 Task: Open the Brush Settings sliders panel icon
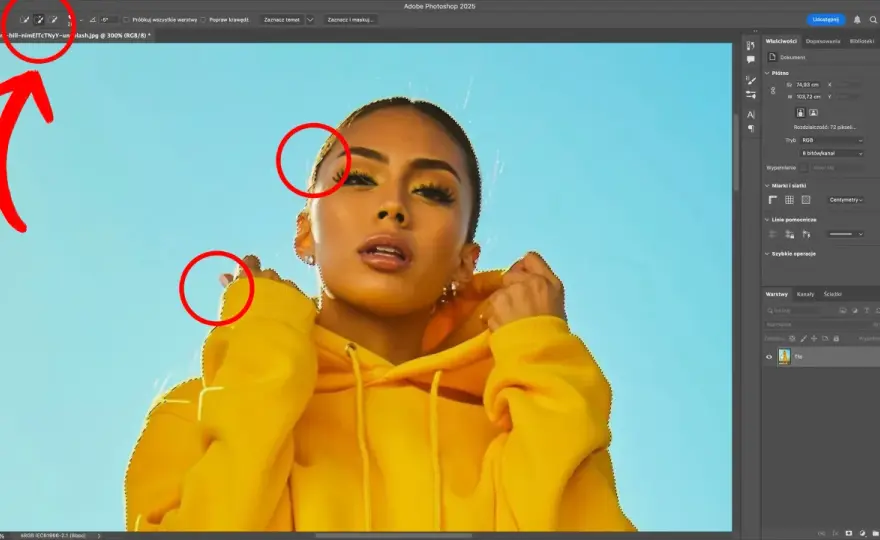click(751, 94)
